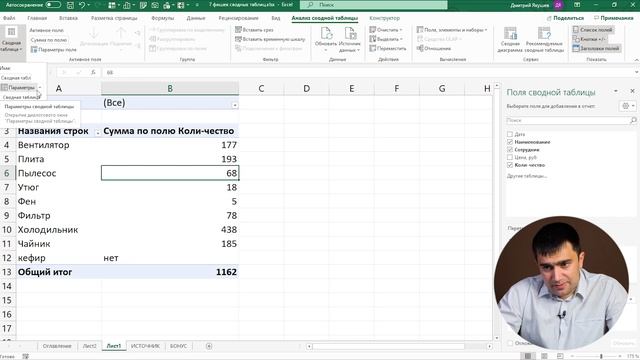Toggle Заголовки полей button
This screenshot has height=360, width=640.
click(x=596, y=48)
